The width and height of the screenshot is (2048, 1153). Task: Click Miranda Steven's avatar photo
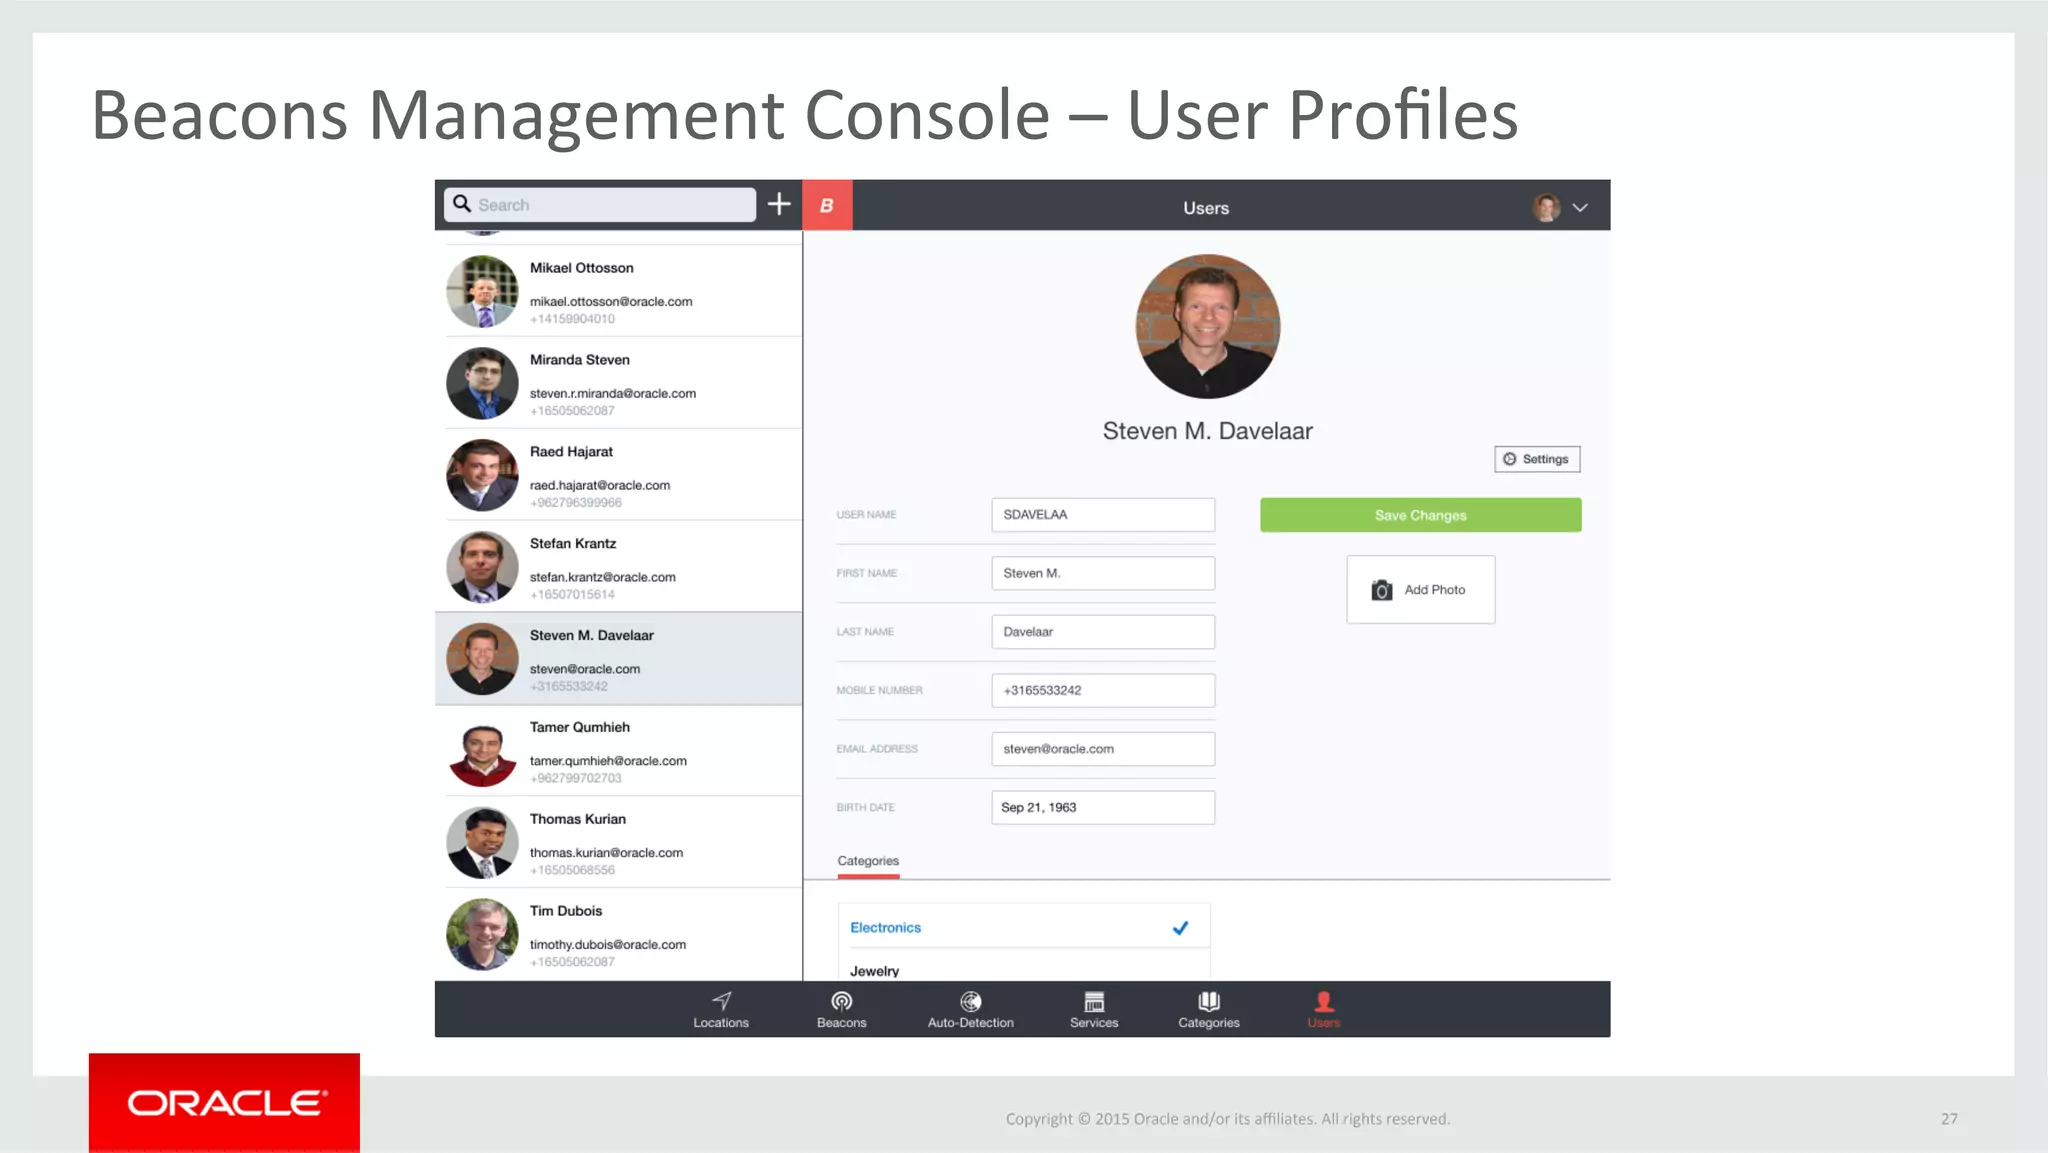point(482,383)
